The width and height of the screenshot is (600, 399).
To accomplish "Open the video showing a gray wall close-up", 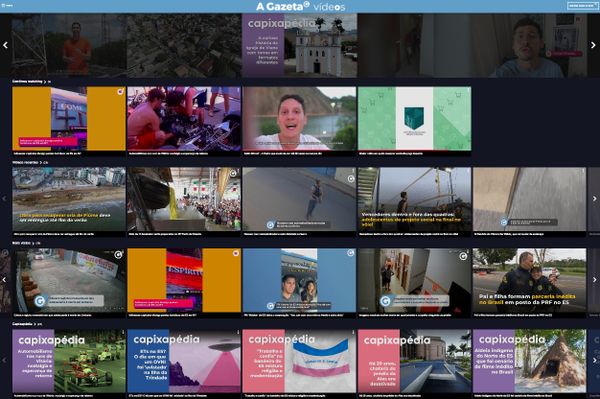I will [x=530, y=202].
